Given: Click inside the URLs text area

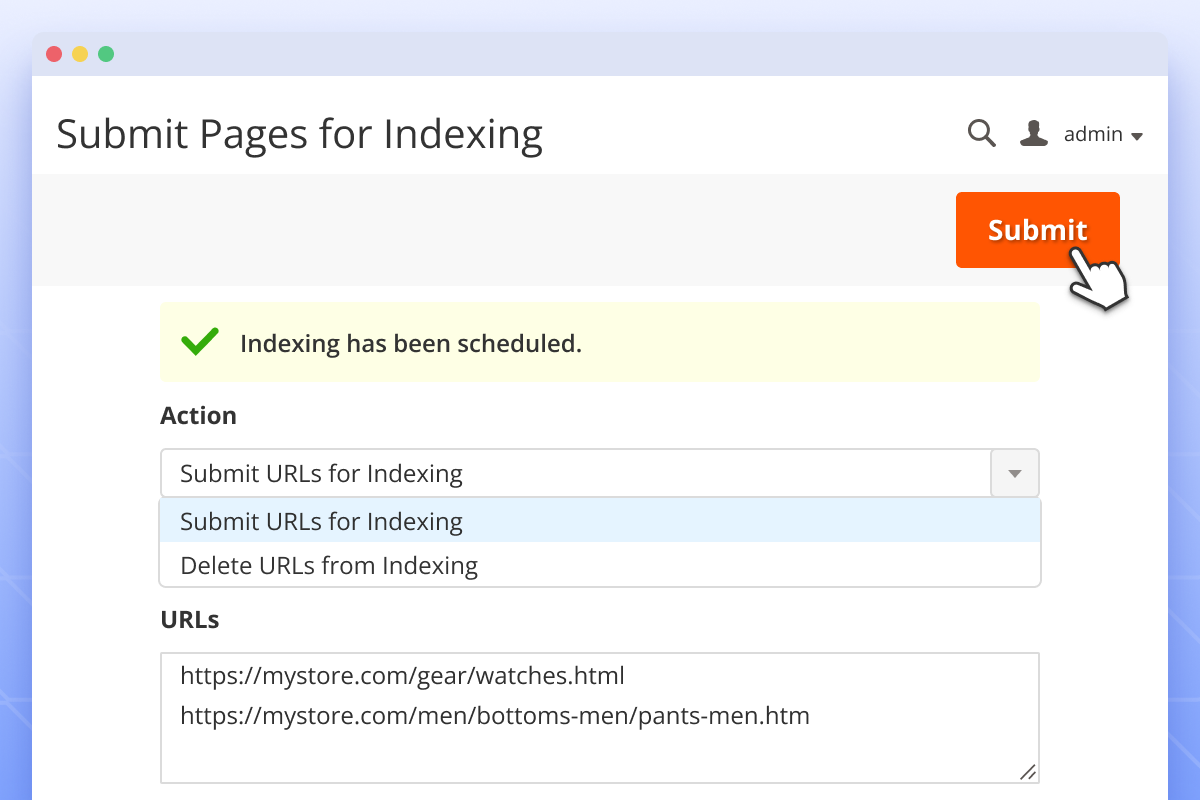Looking at the screenshot, I should point(600,718).
